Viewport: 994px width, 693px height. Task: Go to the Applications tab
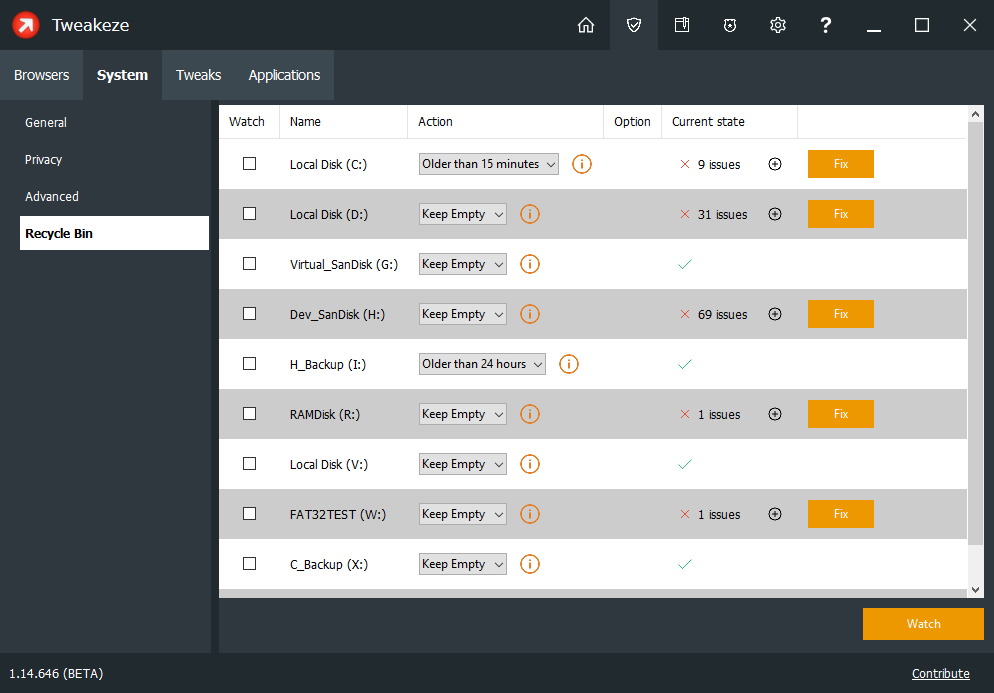point(284,75)
